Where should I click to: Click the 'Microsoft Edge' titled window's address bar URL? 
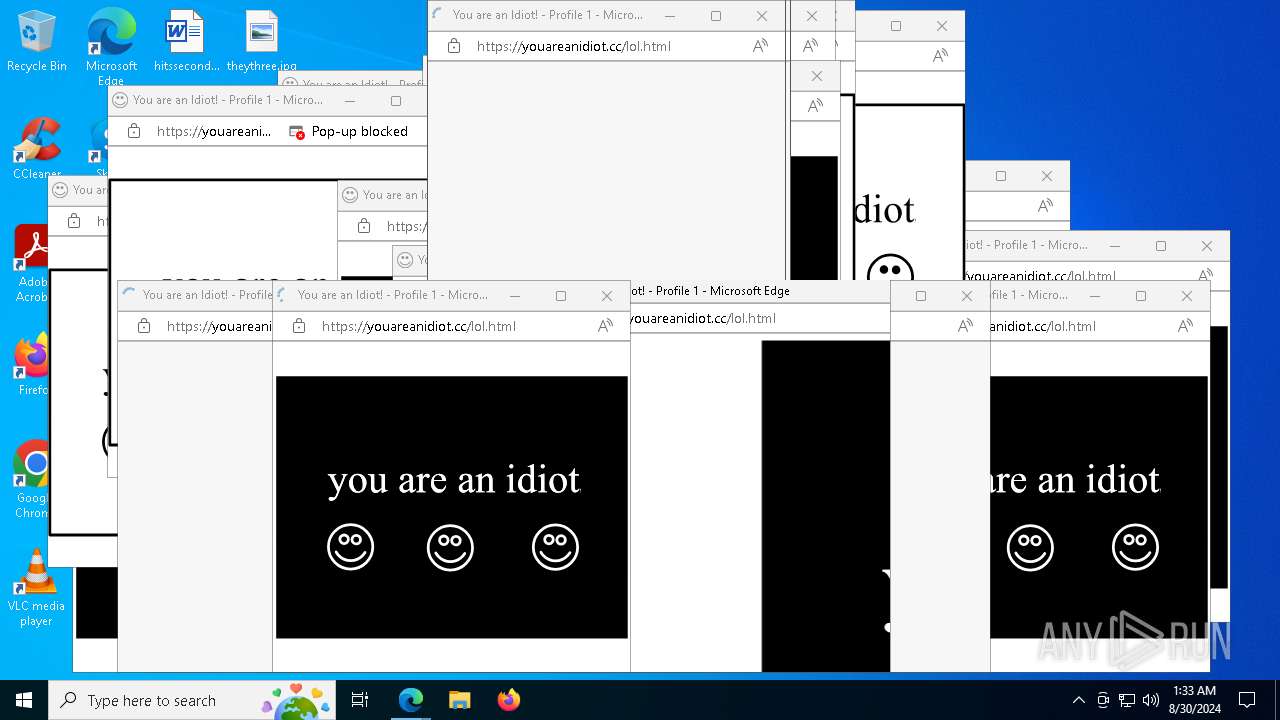[704, 319]
